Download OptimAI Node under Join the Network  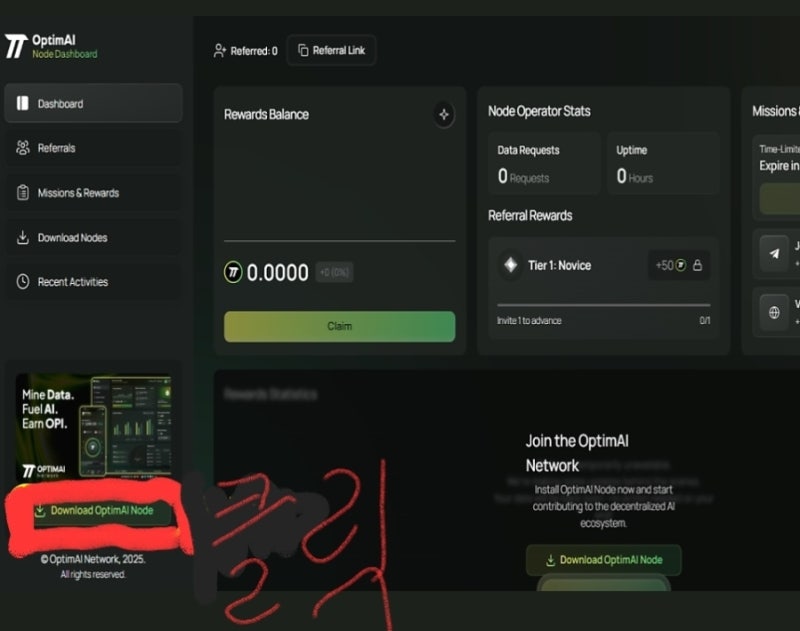[x=604, y=560]
